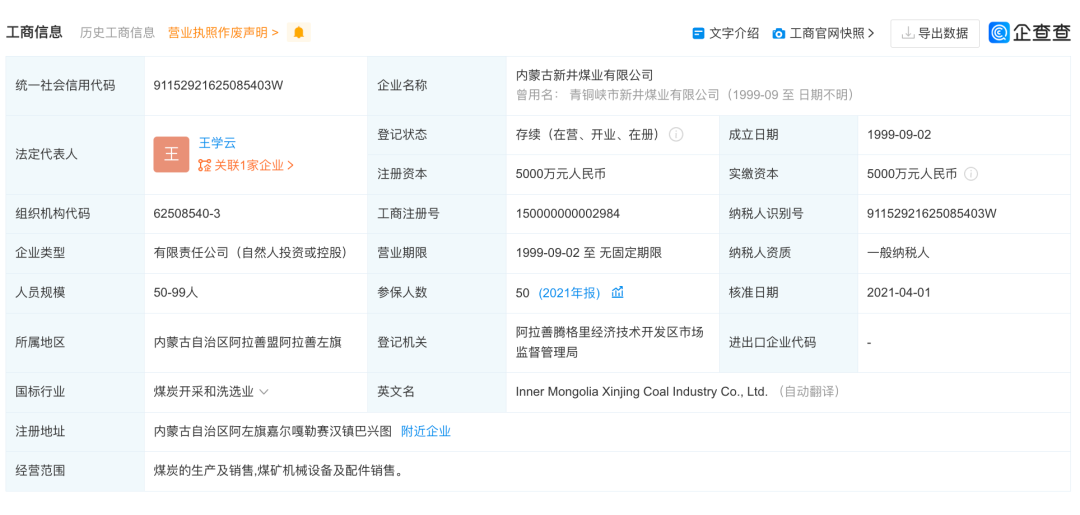
Task: Click English name Inner Mongolia Xinjing Coal Industry
Action: pyautogui.click(x=641, y=392)
